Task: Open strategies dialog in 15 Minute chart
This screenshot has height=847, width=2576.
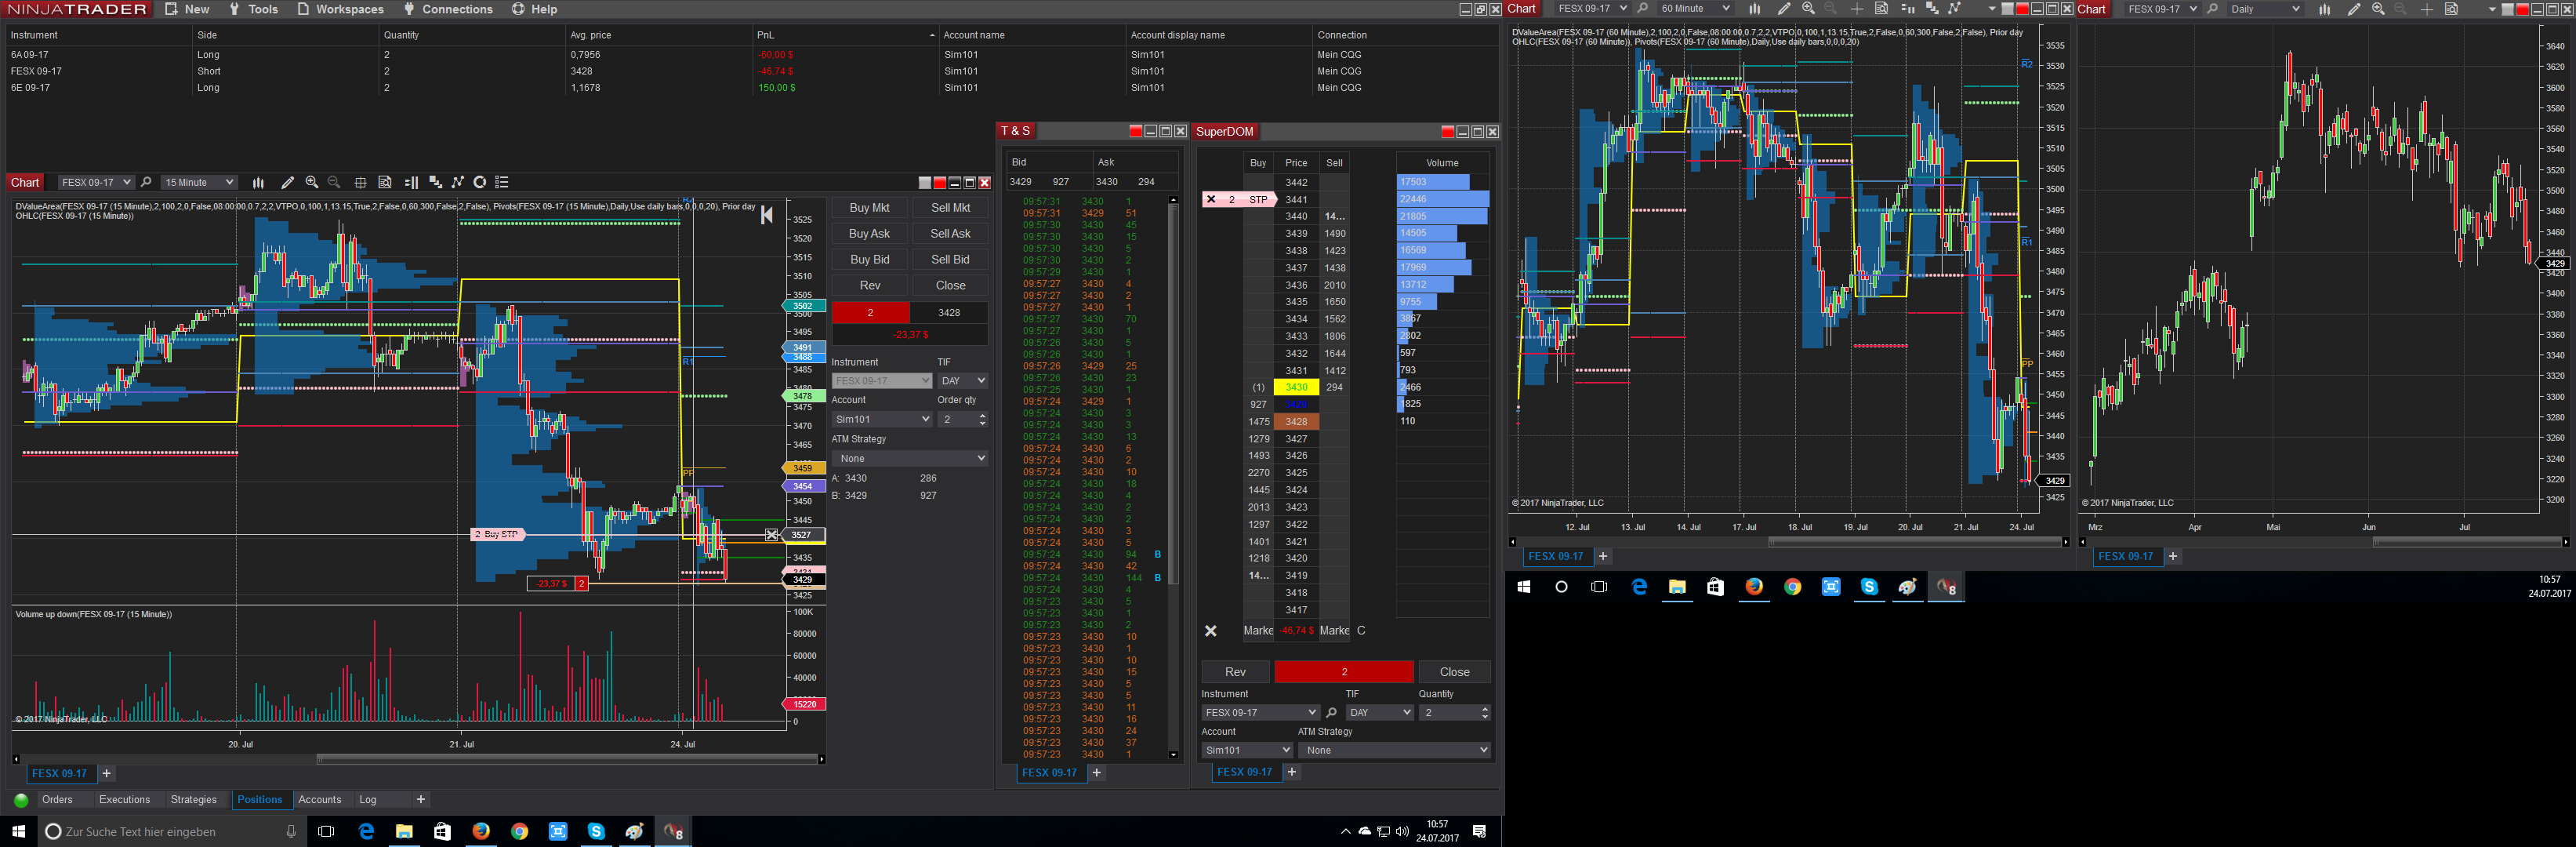Action: click(x=458, y=182)
